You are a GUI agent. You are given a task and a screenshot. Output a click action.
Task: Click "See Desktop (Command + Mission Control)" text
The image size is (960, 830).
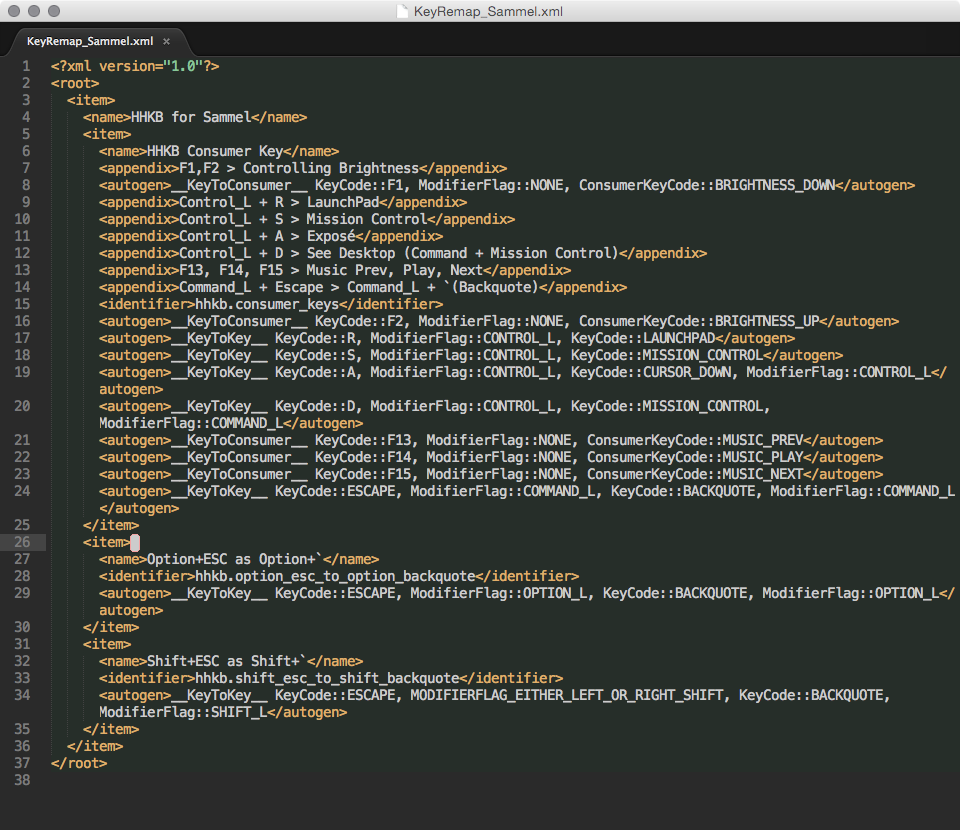(462, 253)
